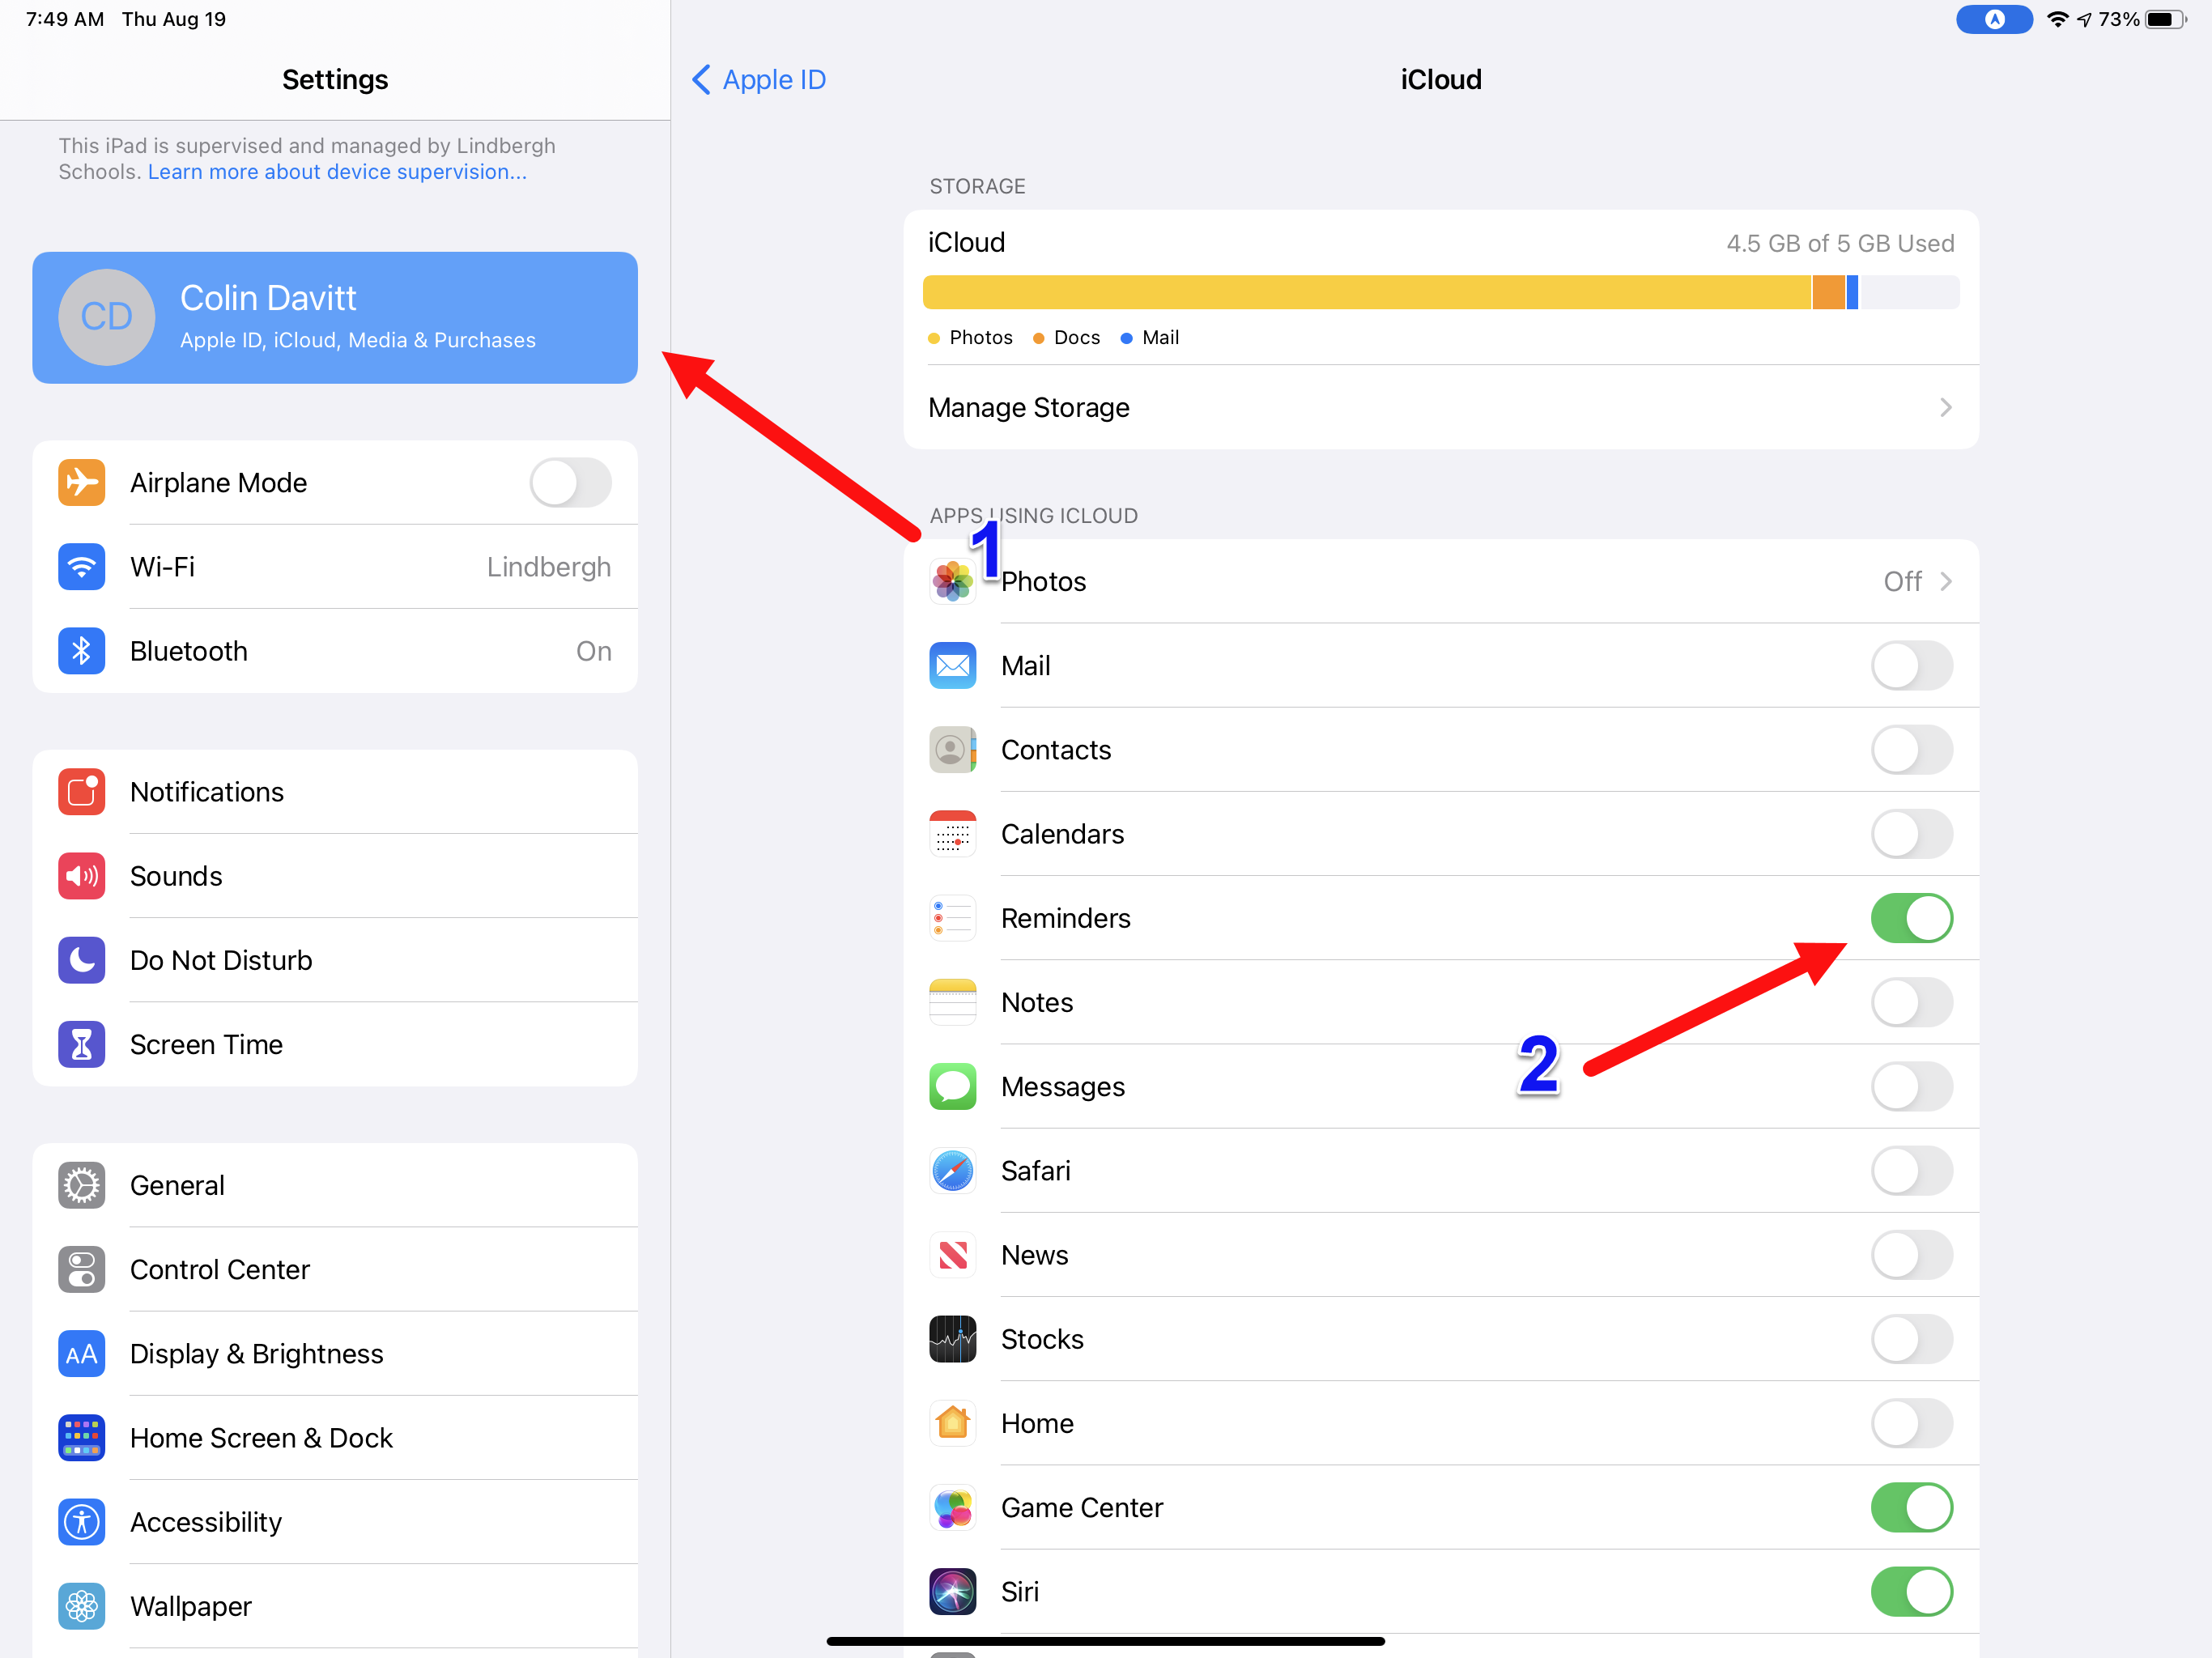The height and width of the screenshot is (1658, 2212).
Task: Open Learn more about device supervision link
Action: tap(337, 172)
